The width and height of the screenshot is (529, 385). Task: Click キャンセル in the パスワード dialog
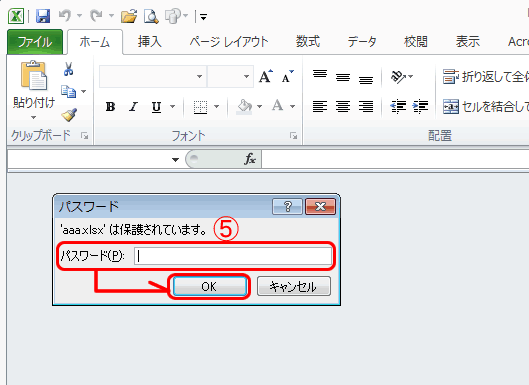294,286
